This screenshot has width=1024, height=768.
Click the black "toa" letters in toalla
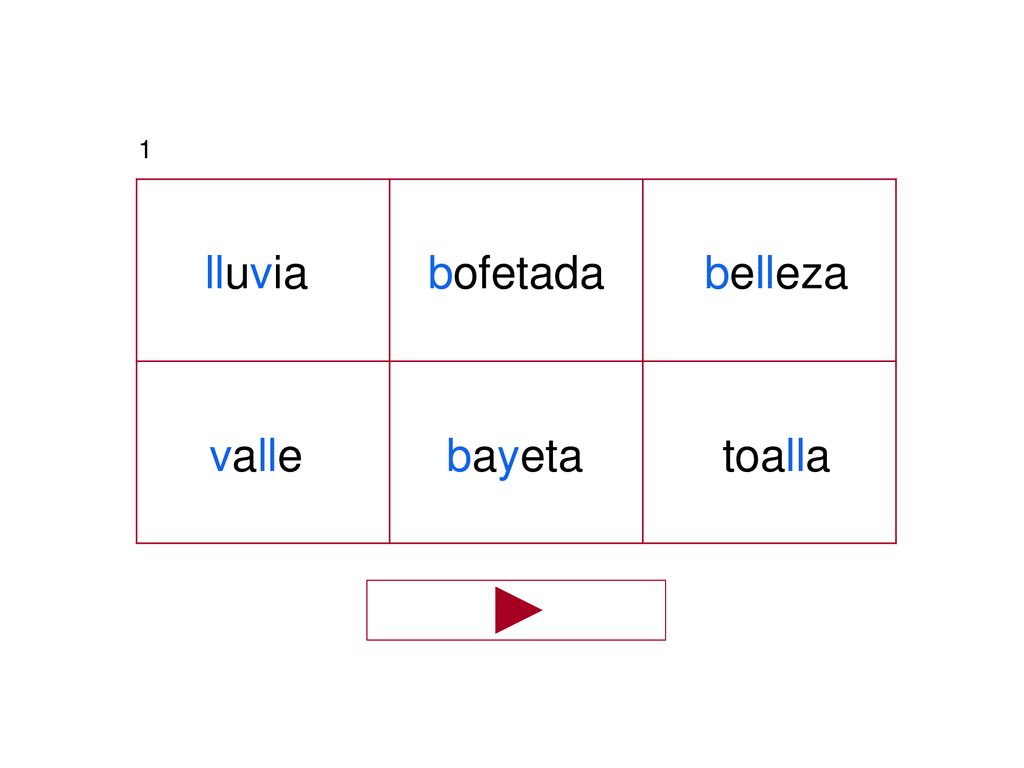[754, 456]
